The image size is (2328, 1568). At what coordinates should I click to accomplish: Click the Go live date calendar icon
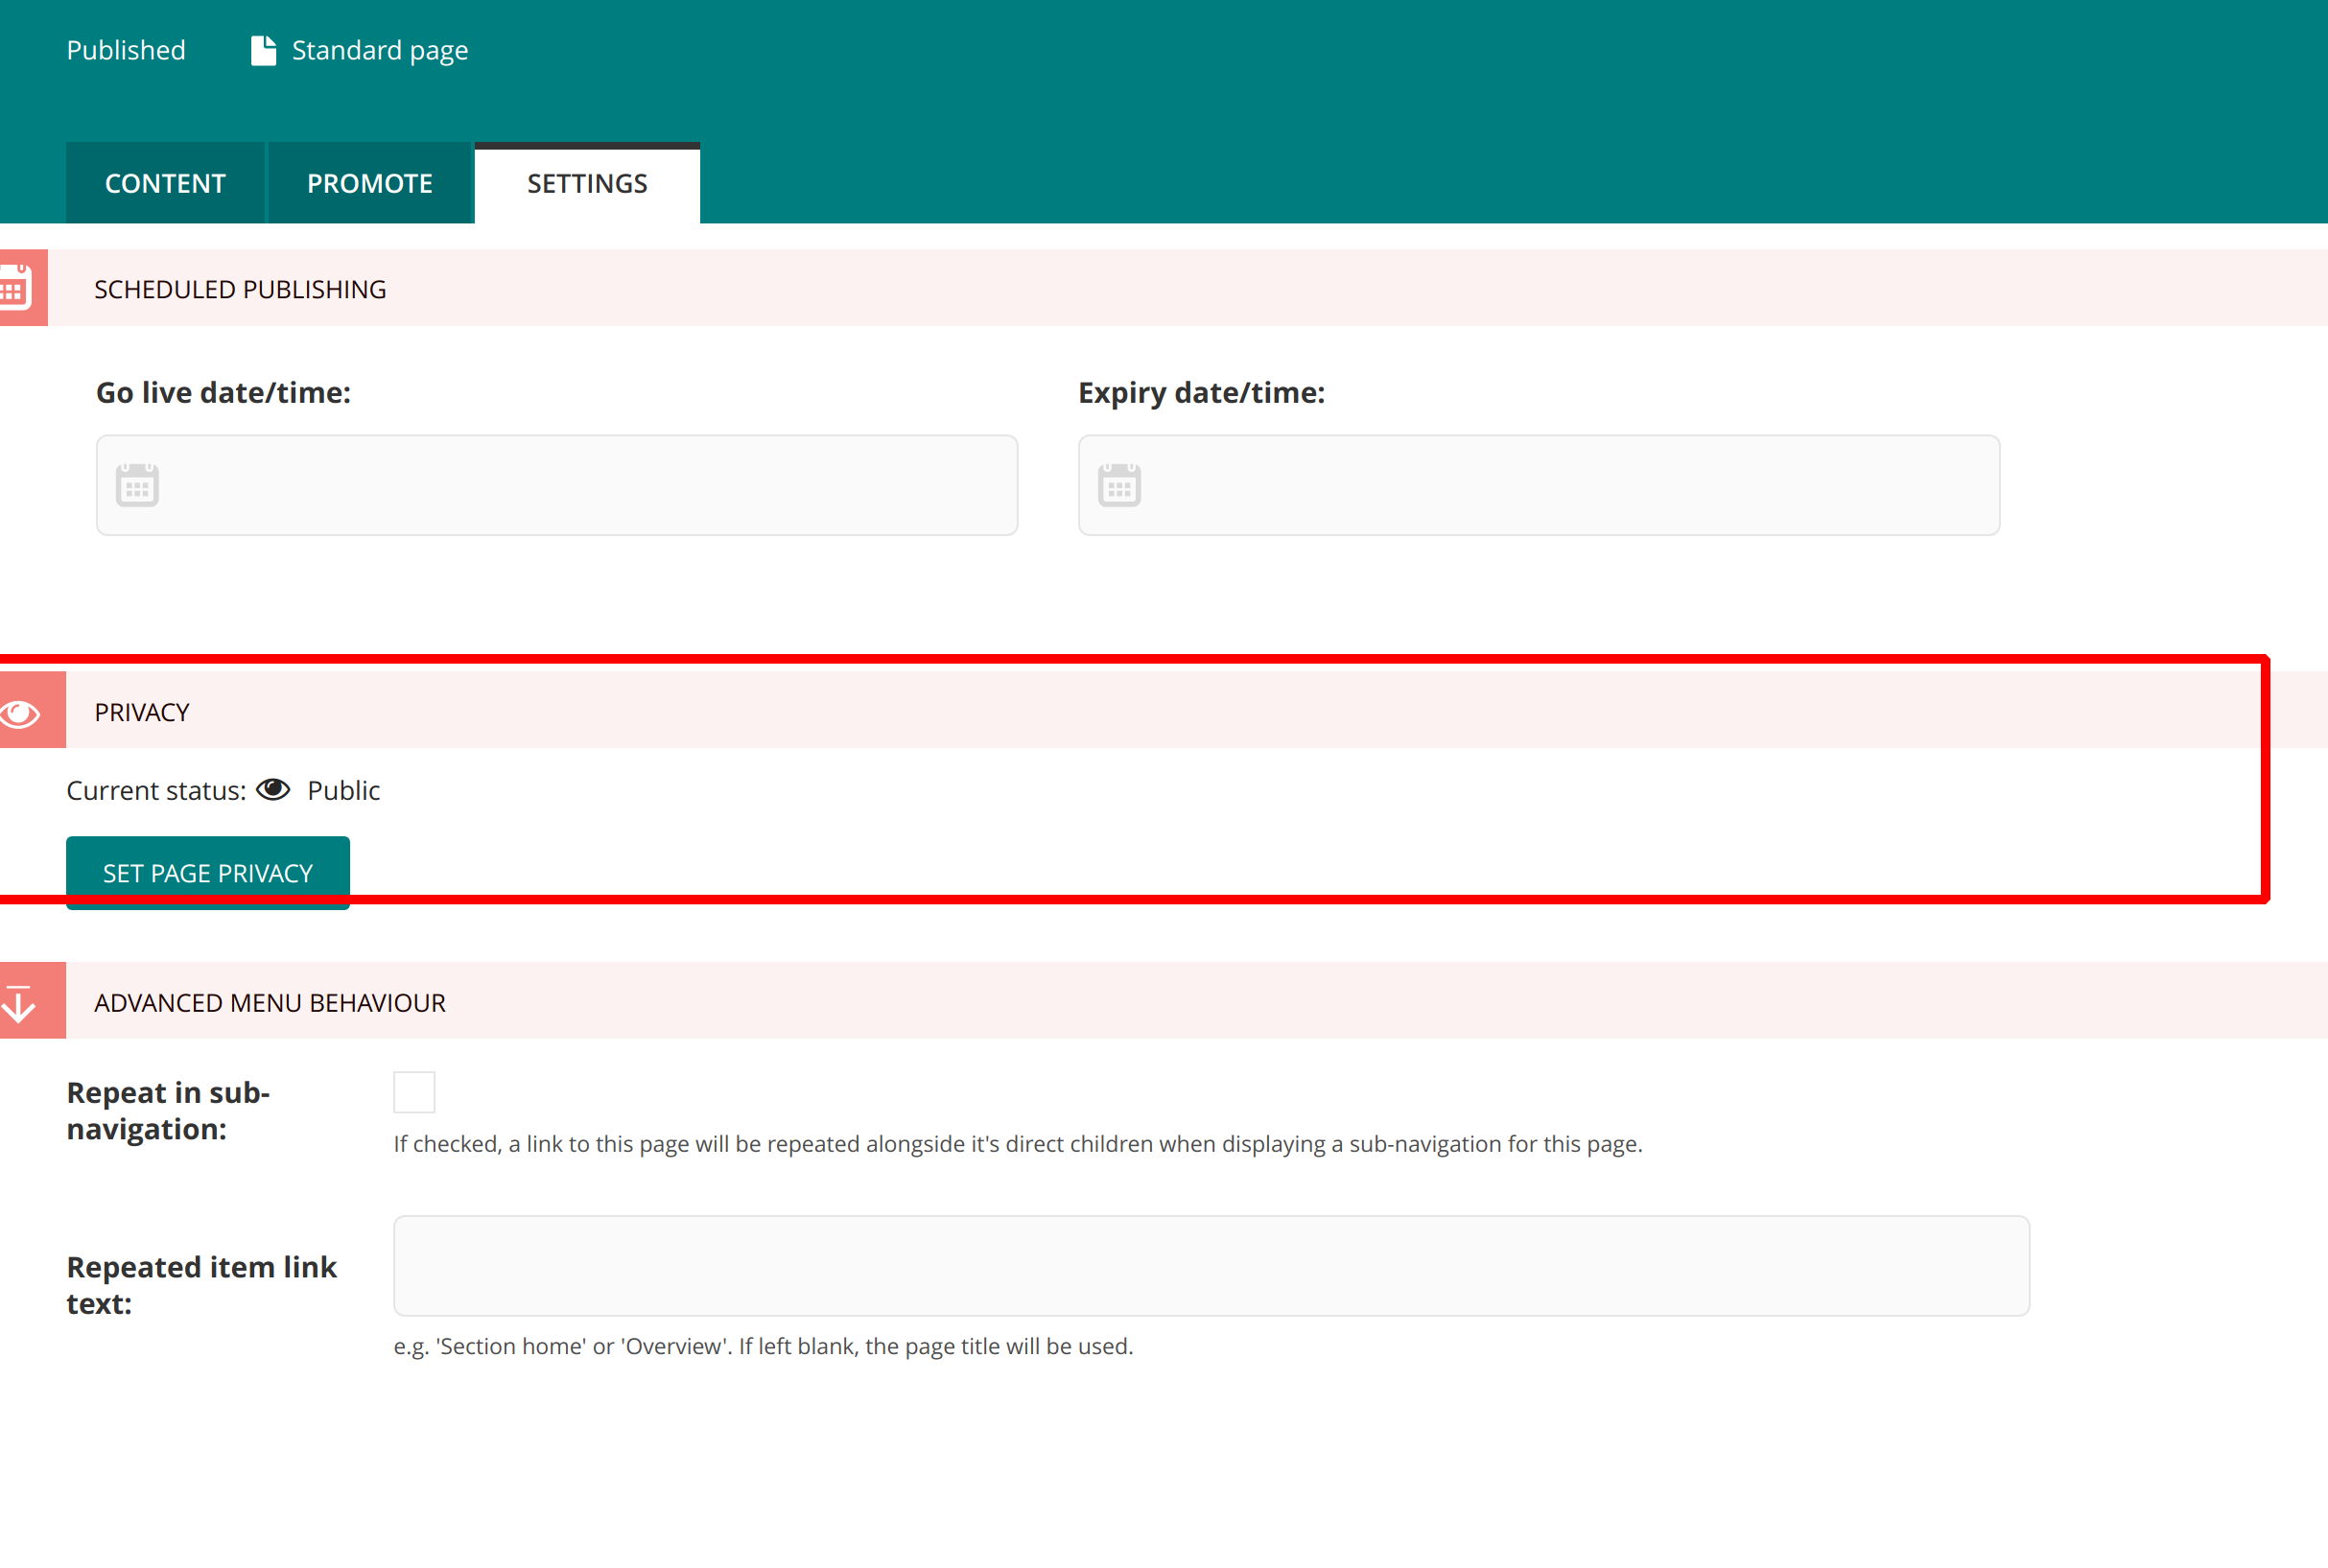click(x=136, y=484)
